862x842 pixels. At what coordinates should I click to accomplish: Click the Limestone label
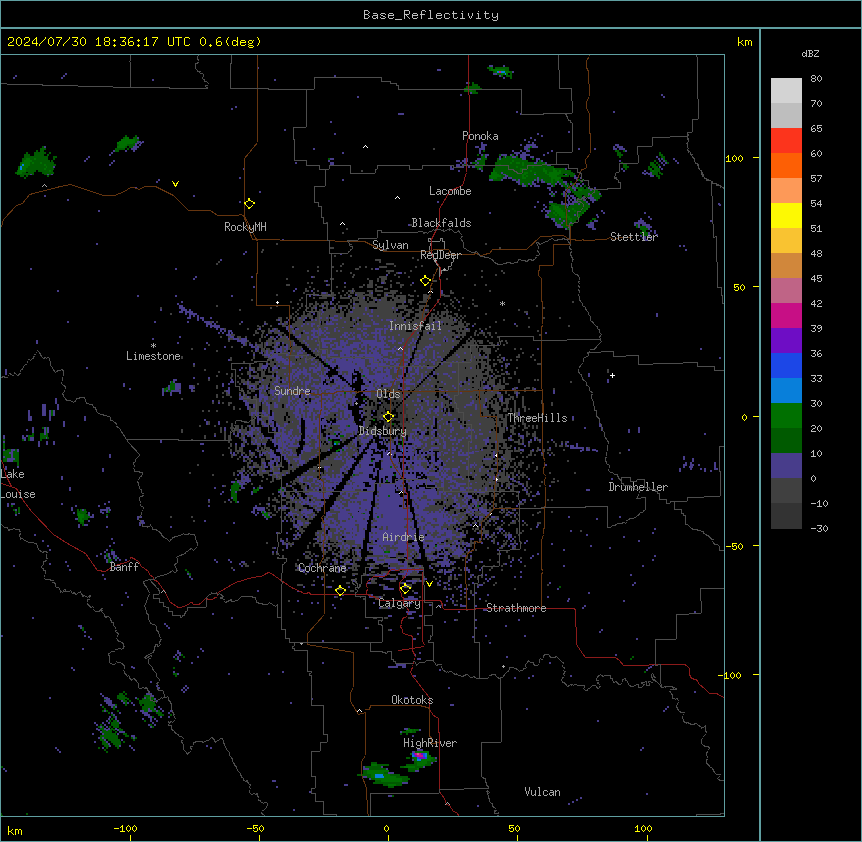(153, 356)
